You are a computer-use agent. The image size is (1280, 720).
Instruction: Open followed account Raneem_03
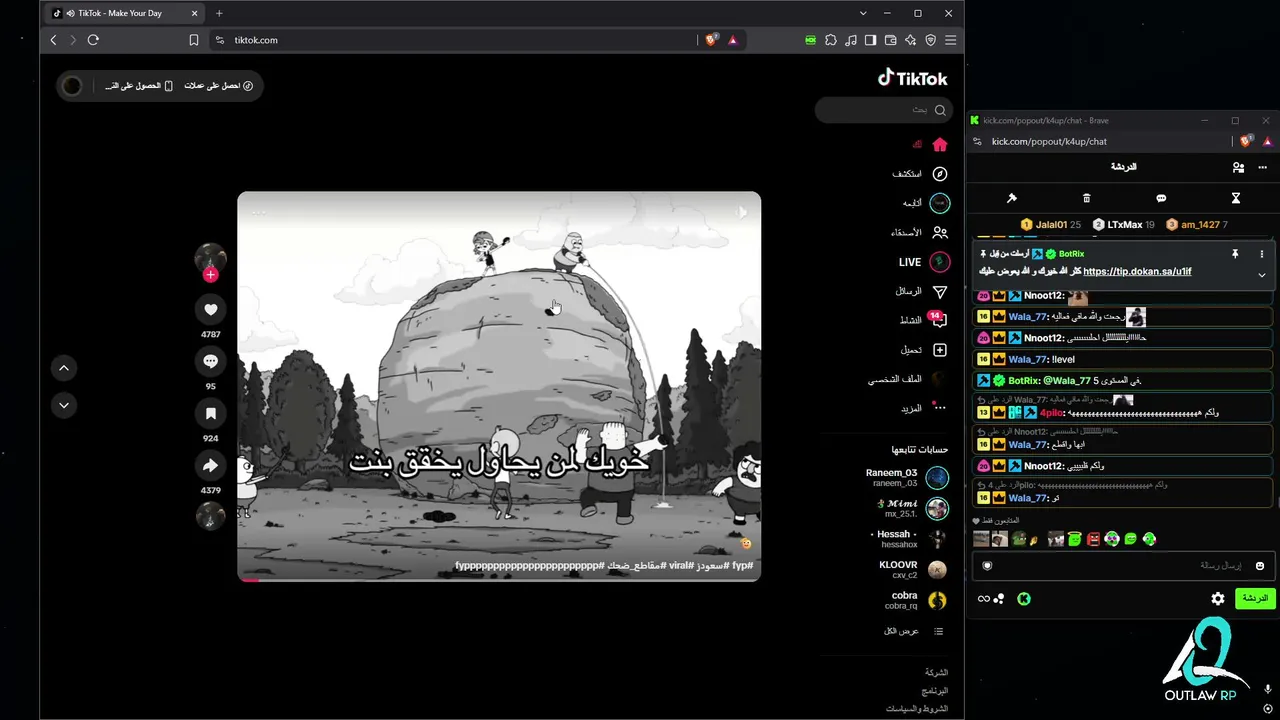(x=907, y=477)
